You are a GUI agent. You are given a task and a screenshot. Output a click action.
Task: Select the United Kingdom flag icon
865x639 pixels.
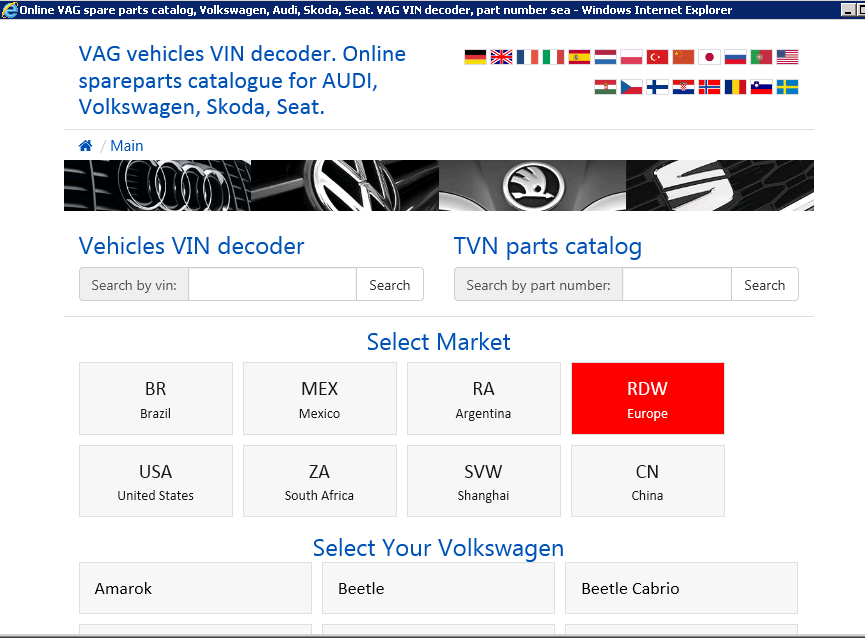point(501,57)
